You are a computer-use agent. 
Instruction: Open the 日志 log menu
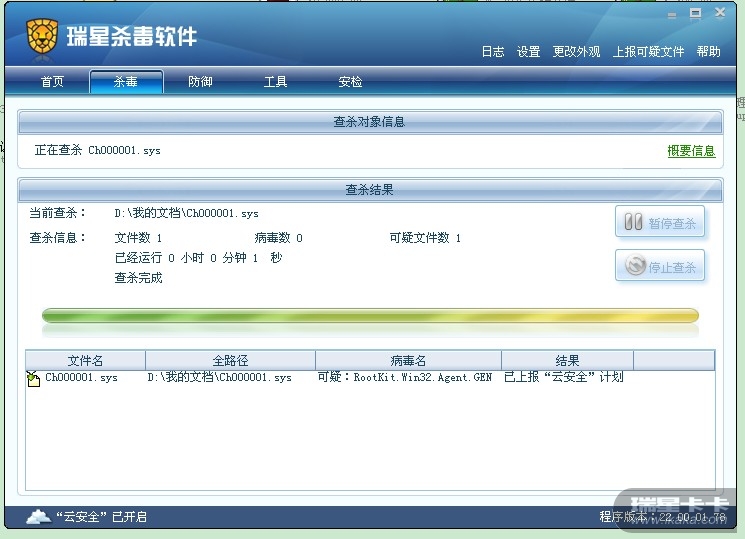(493, 51)
